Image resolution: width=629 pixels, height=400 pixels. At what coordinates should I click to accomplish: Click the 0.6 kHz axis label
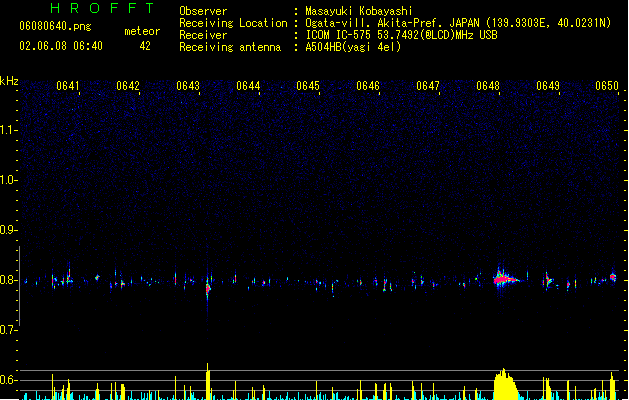click(8, 380)
